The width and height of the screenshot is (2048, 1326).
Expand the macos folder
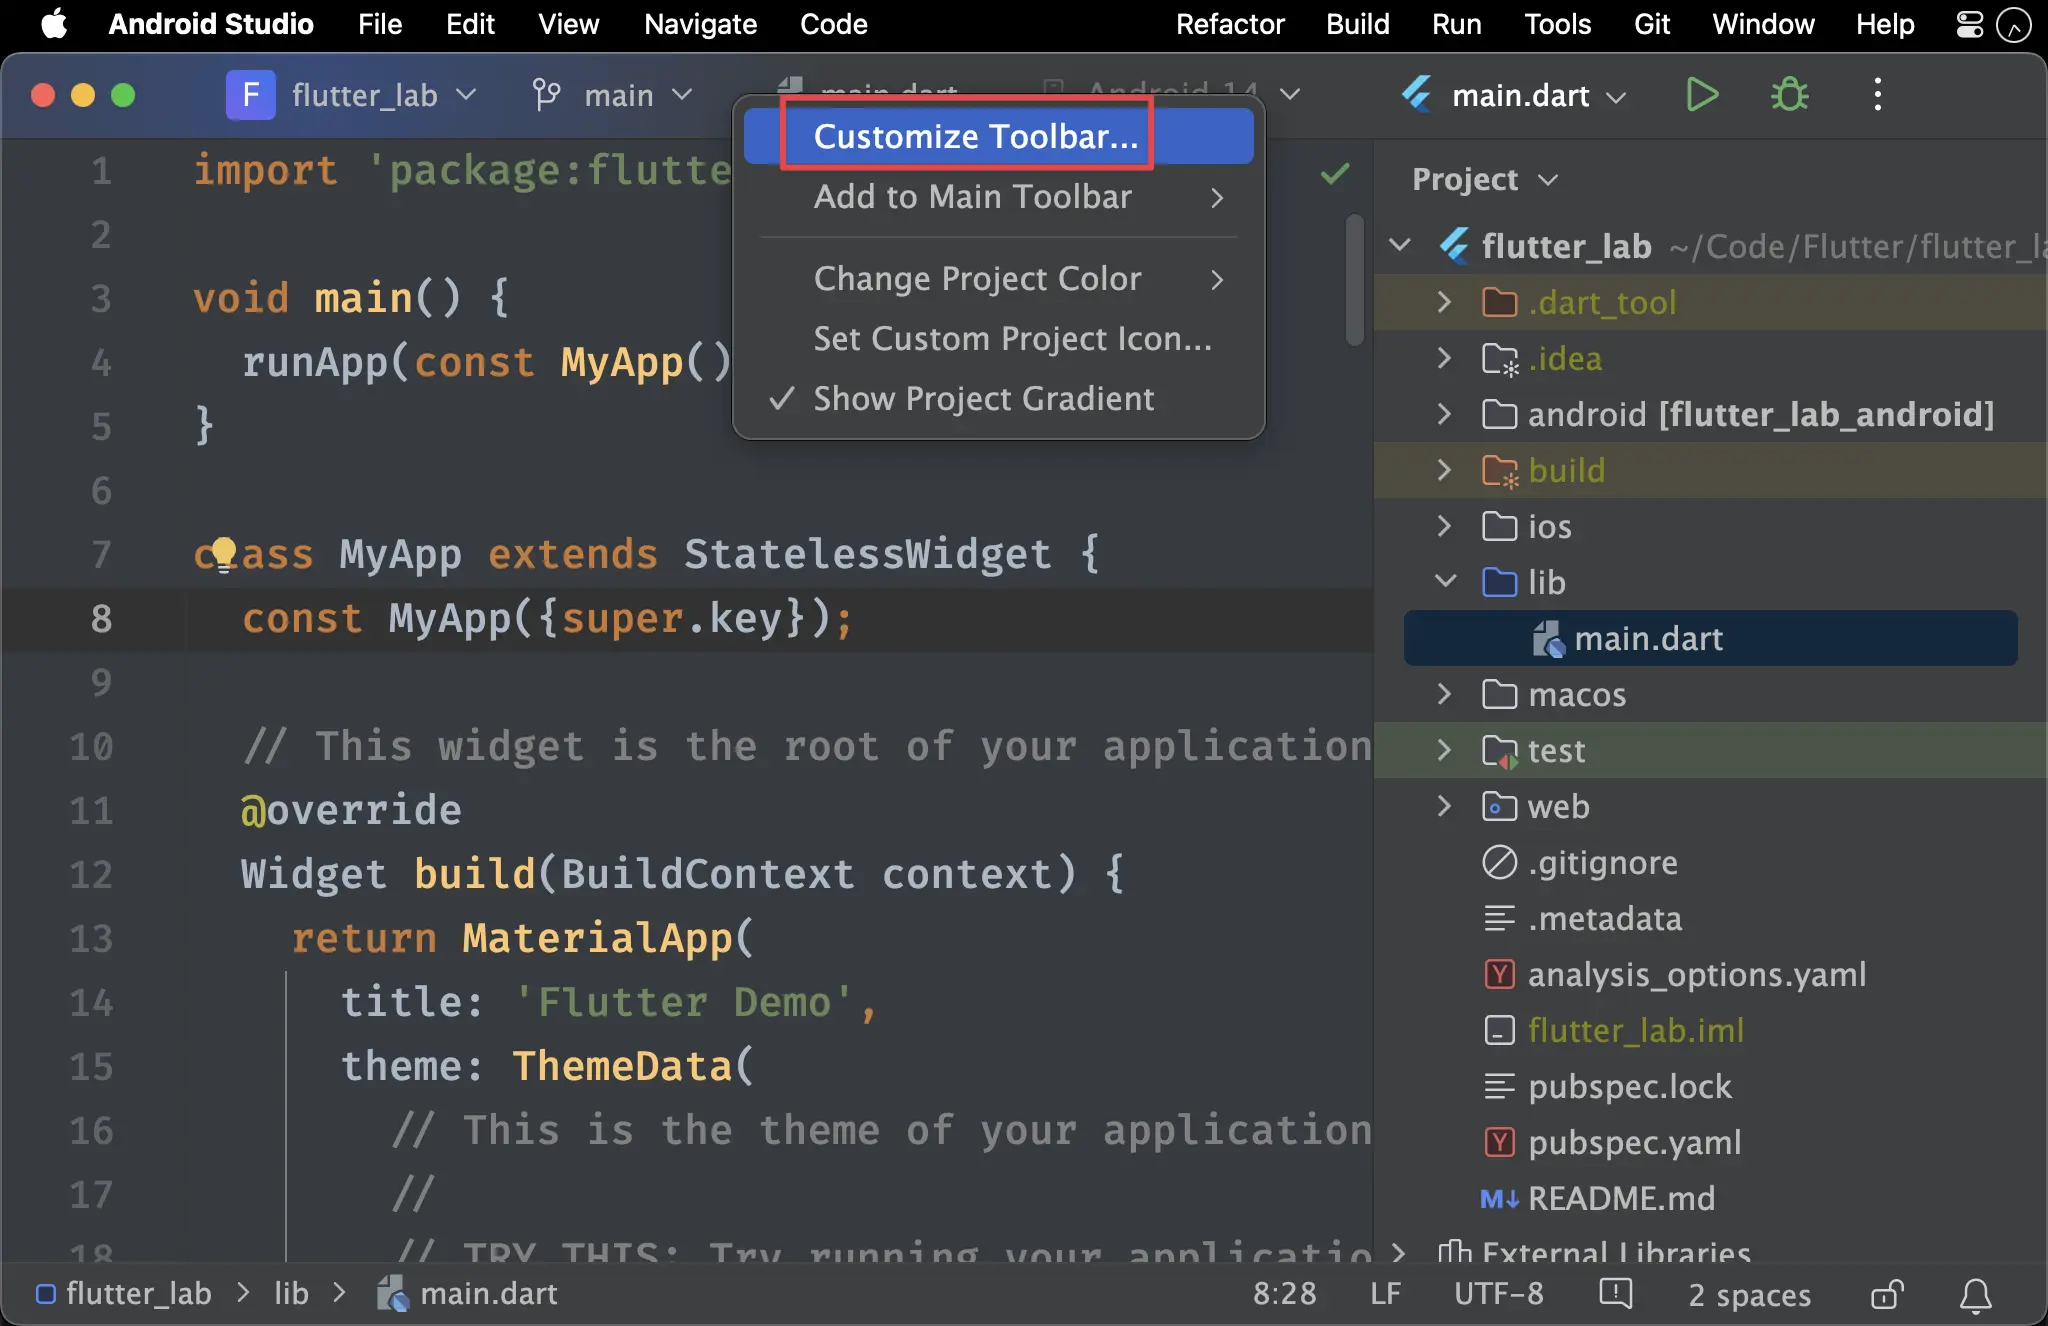1444,694
